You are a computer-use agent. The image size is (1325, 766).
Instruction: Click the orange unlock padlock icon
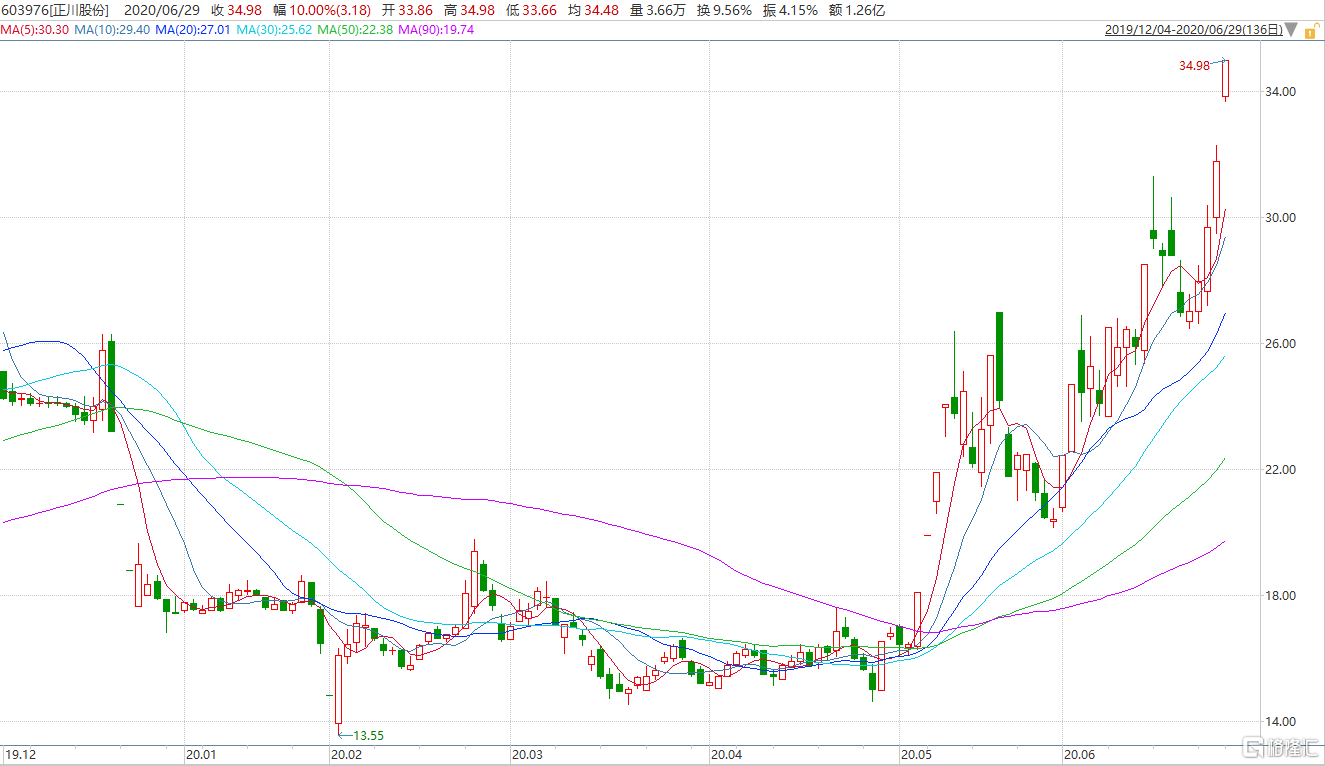[x=1310, y=30]
